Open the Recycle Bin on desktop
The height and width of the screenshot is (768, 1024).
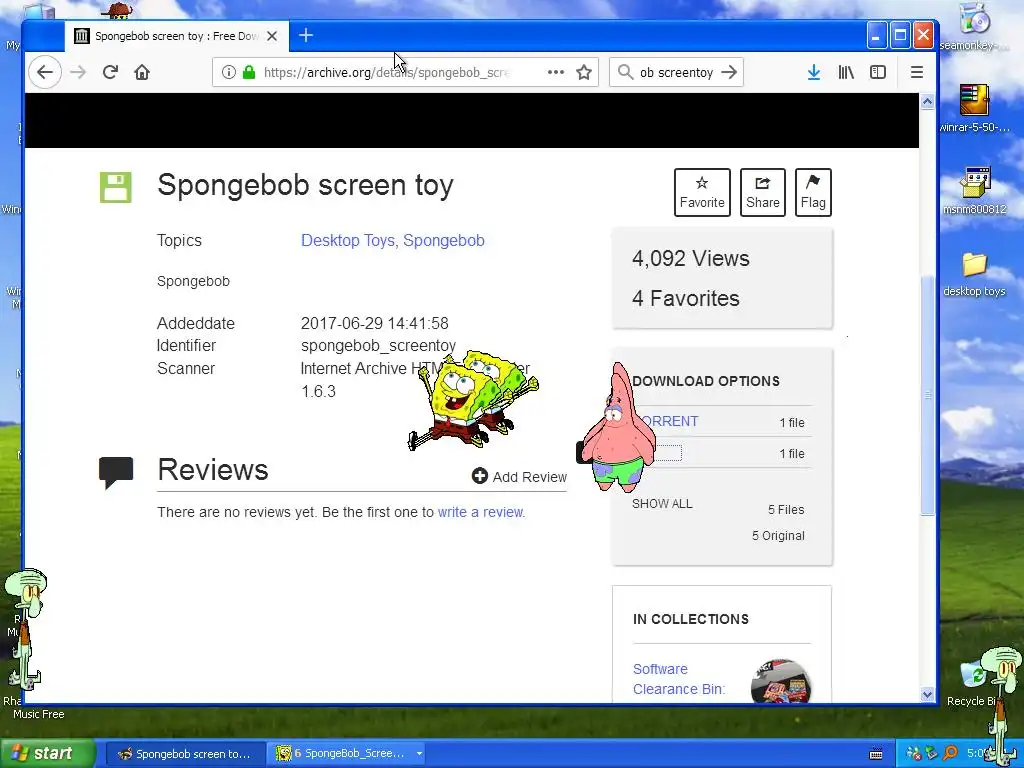pyautogui.click(x=973, y=684)
